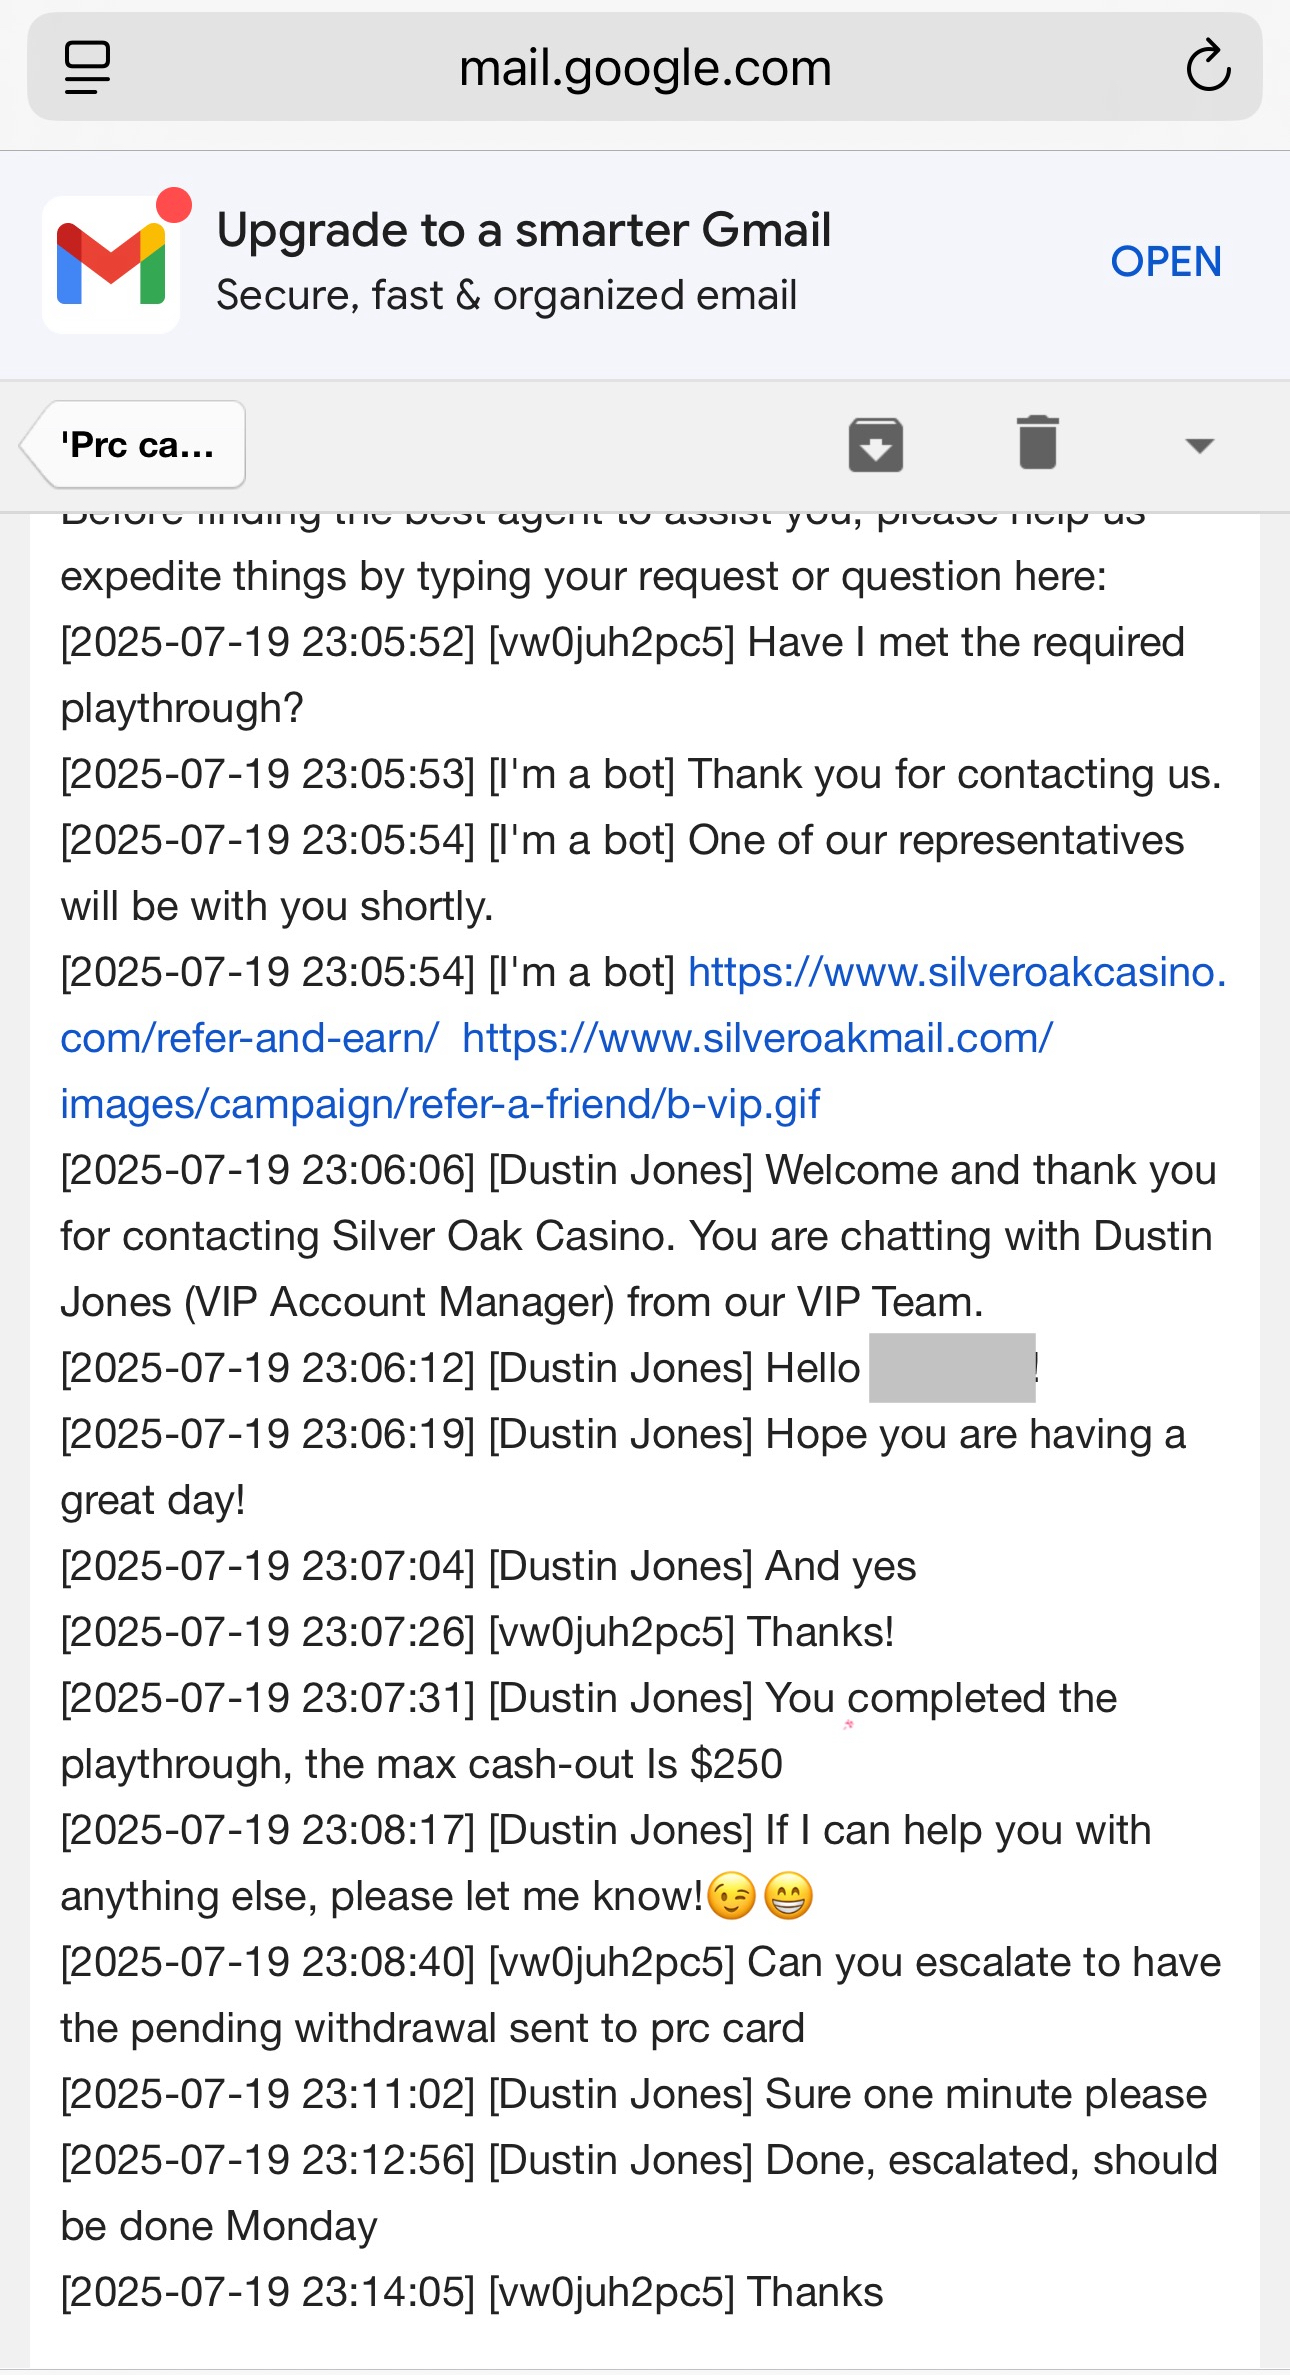Open the Gmail app via OPEN button
The height and width of the screenshot is (2375, 1290).
point(1166,262)
